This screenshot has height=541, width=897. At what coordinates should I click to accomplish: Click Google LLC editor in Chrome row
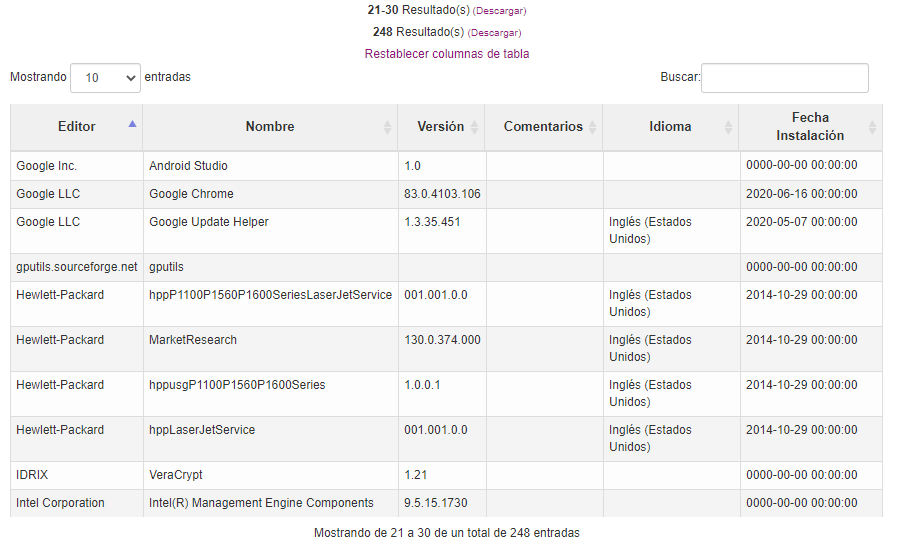click(x=77, y=194)
